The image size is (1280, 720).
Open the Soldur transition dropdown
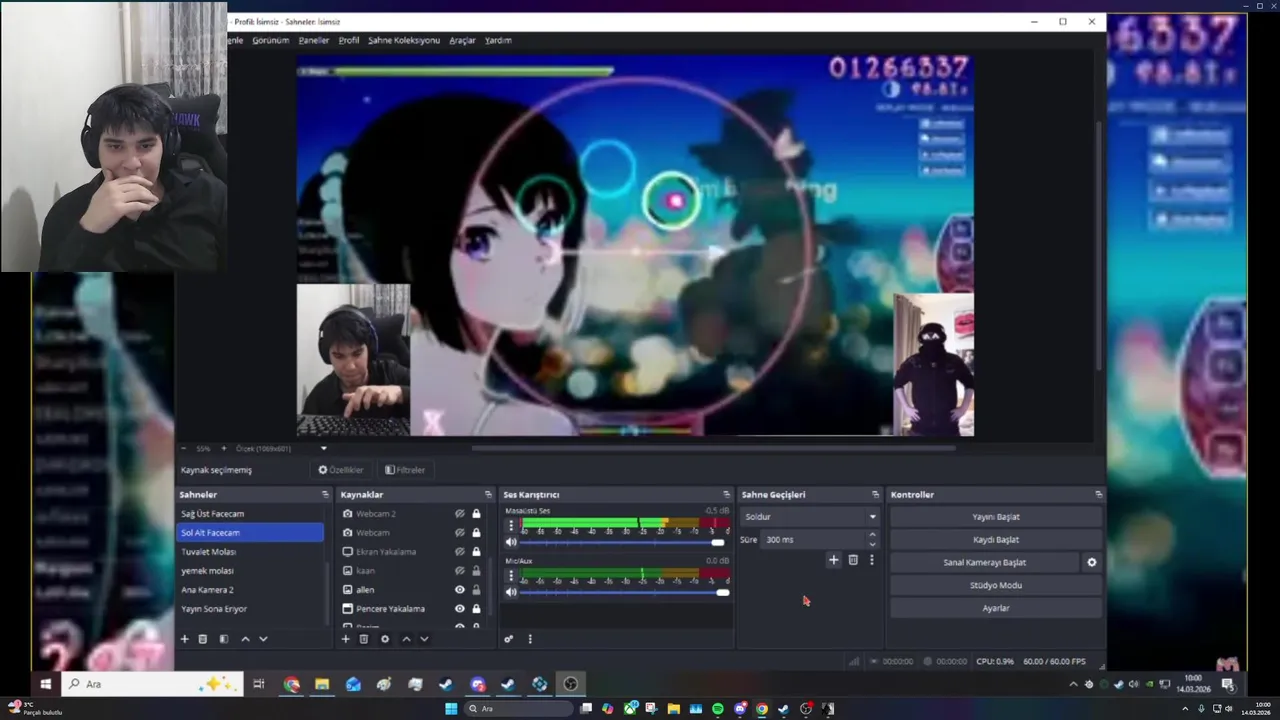pos(809,516)
